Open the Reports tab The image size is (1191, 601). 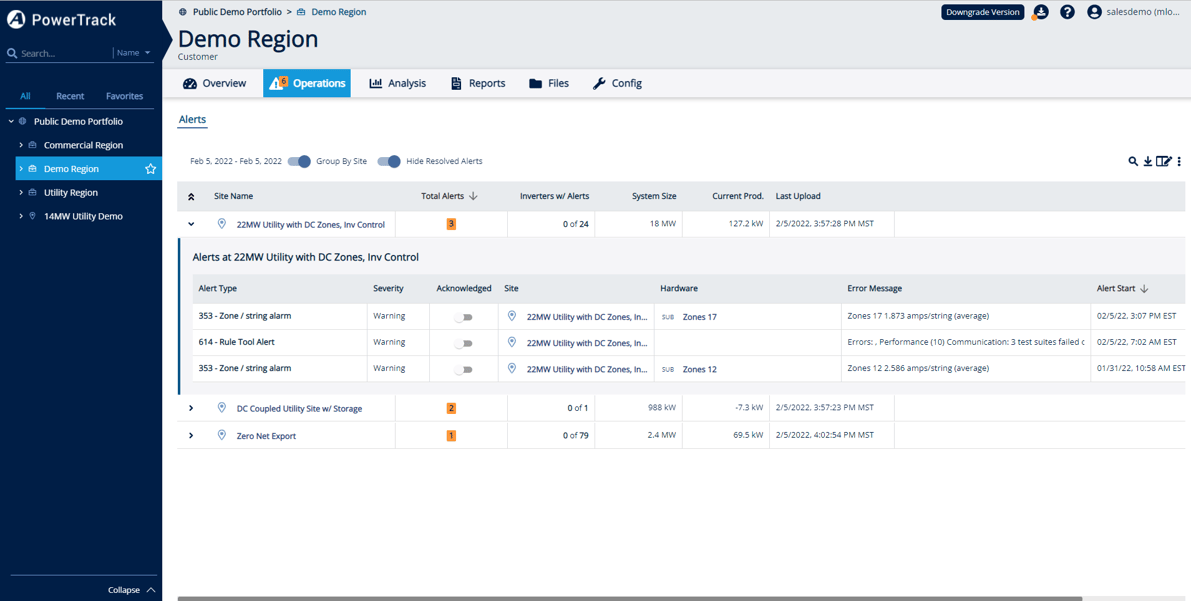click(478, 83)
